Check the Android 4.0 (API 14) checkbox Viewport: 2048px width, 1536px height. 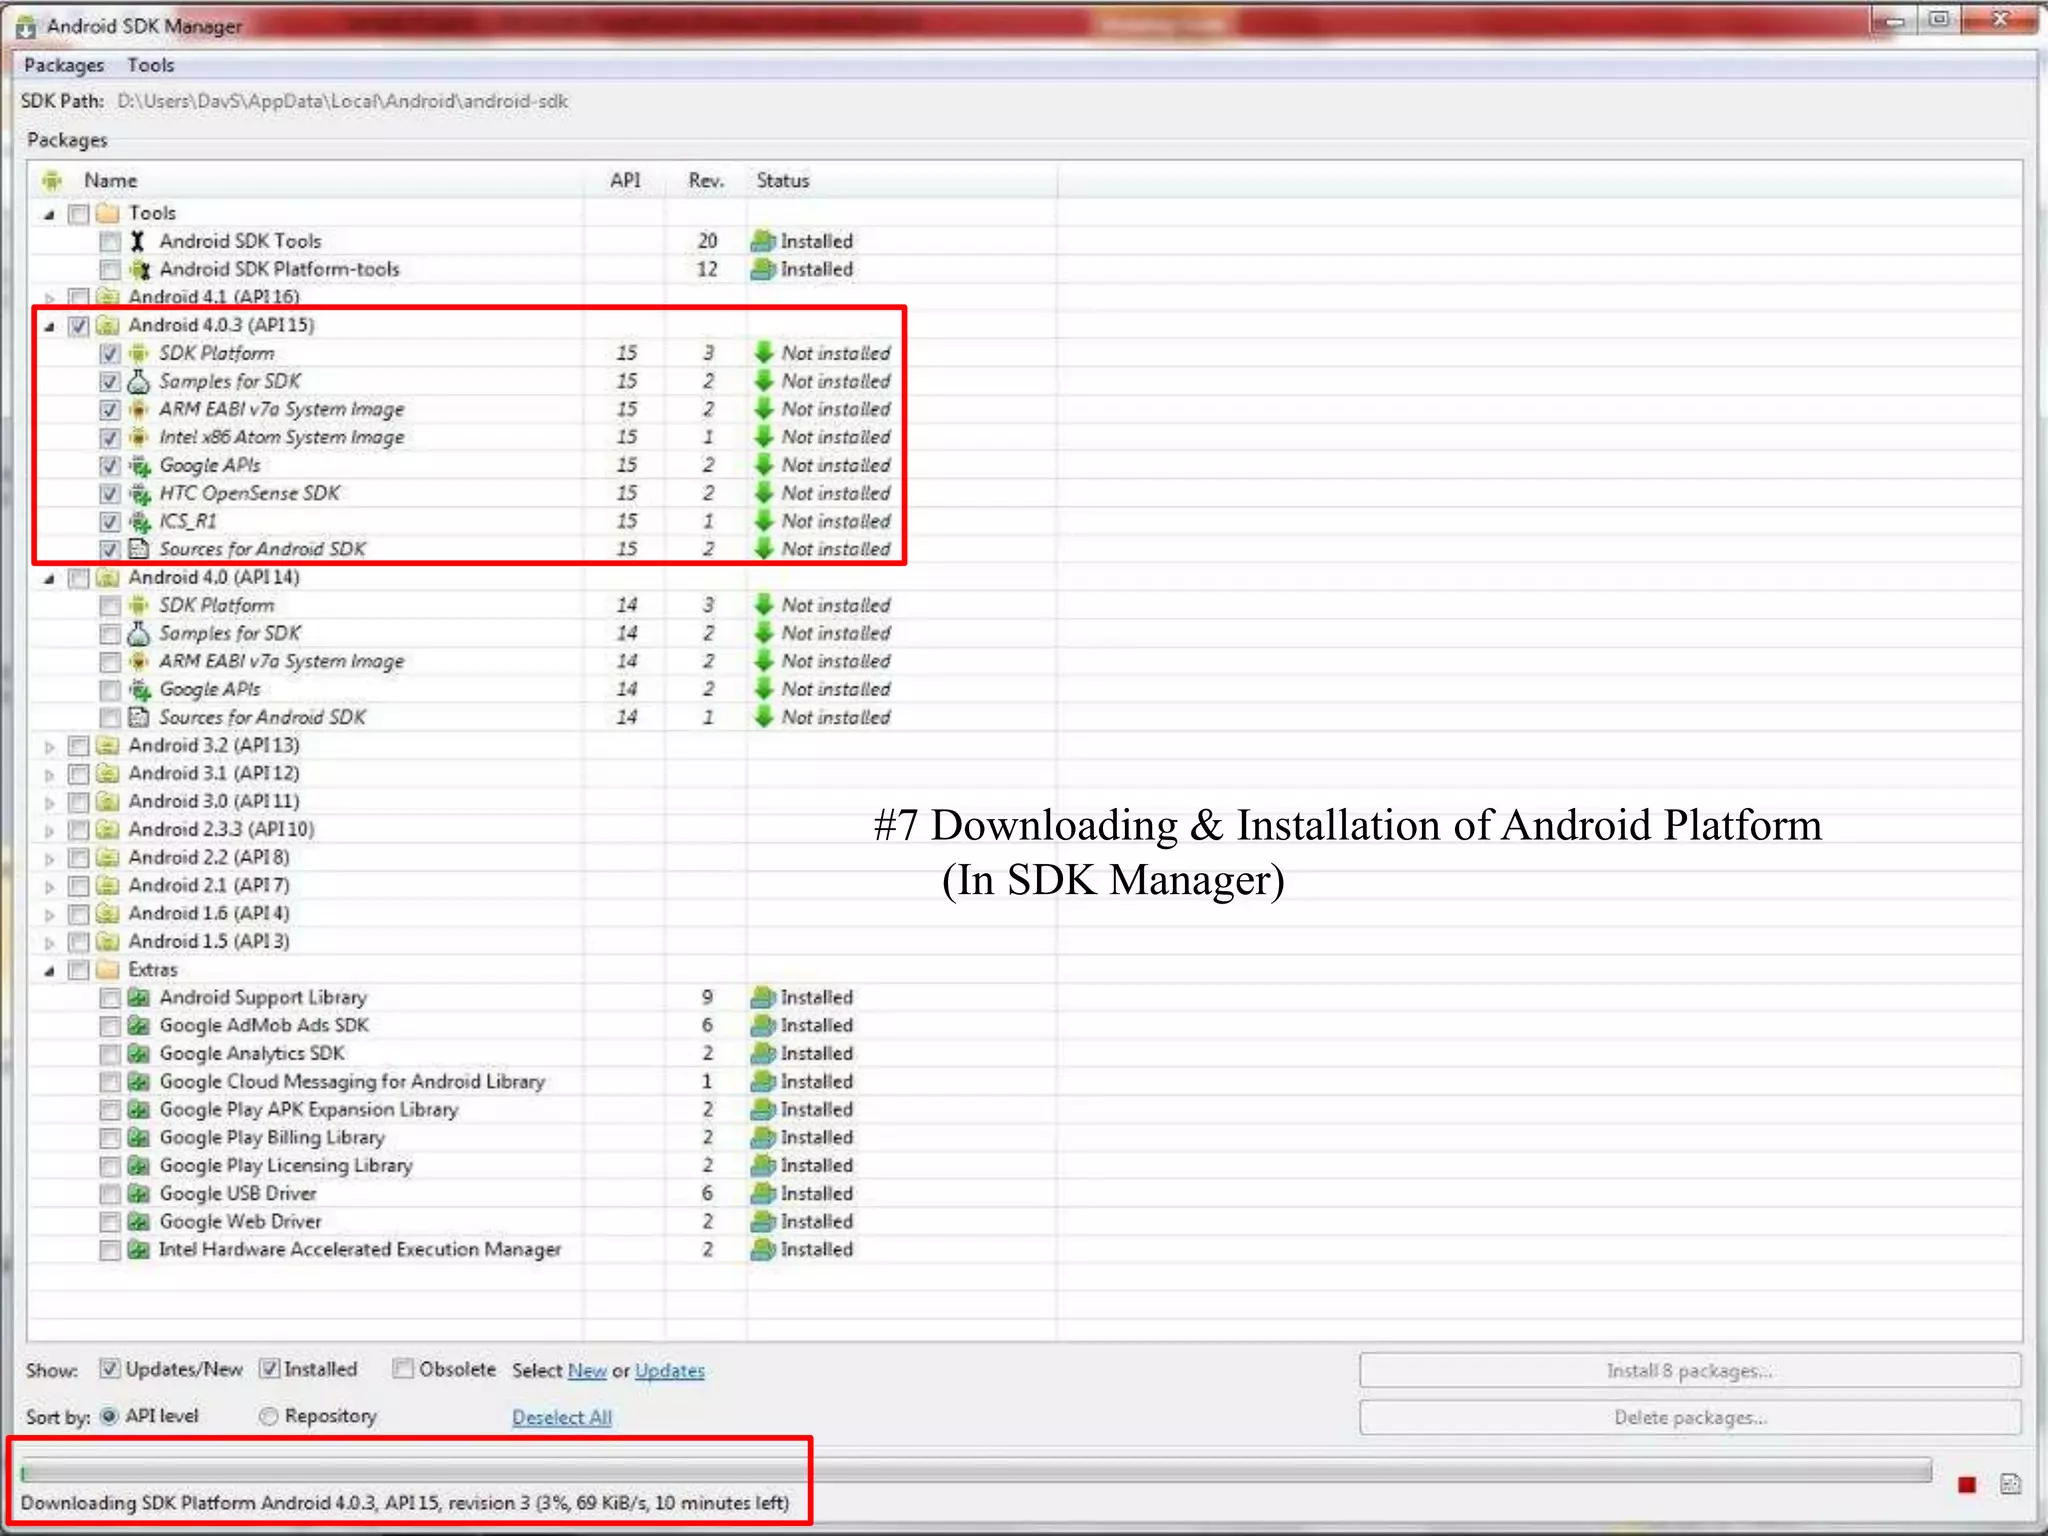(x=78, y=578)
